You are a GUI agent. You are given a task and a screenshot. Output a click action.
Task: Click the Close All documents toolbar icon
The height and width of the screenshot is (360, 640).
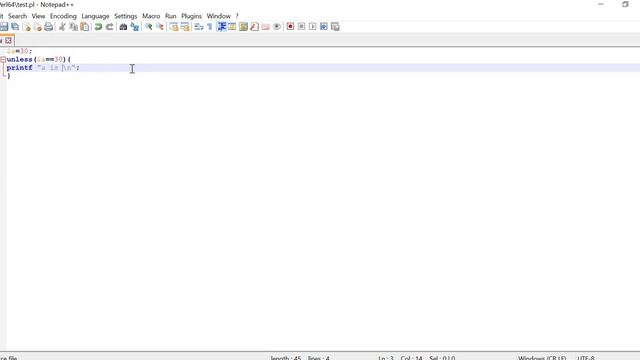tap(38, 27)
